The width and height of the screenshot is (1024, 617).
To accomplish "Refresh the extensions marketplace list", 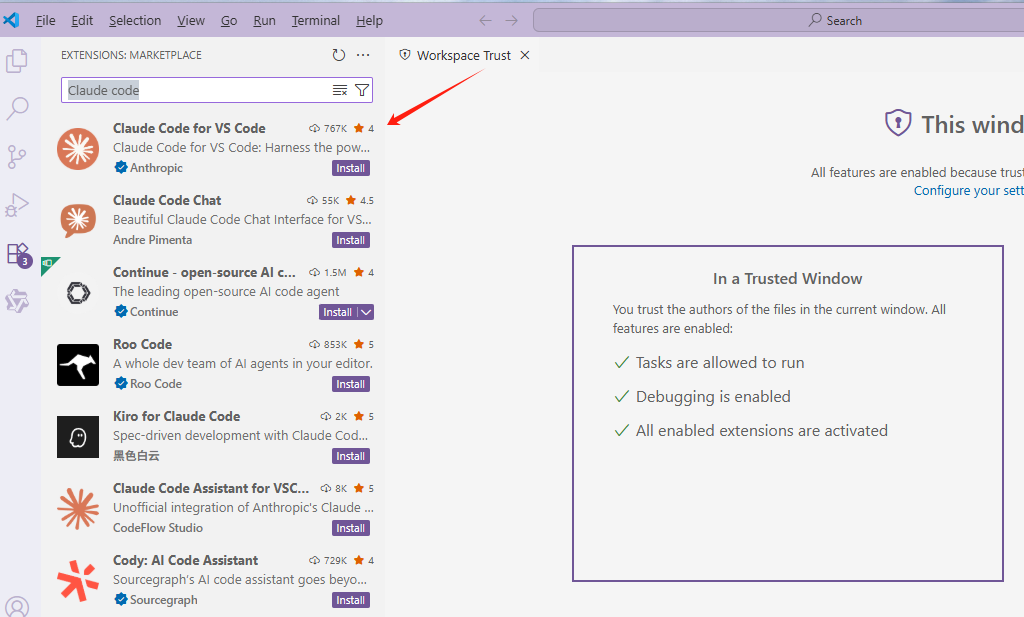I will click(x=338, y=55).
